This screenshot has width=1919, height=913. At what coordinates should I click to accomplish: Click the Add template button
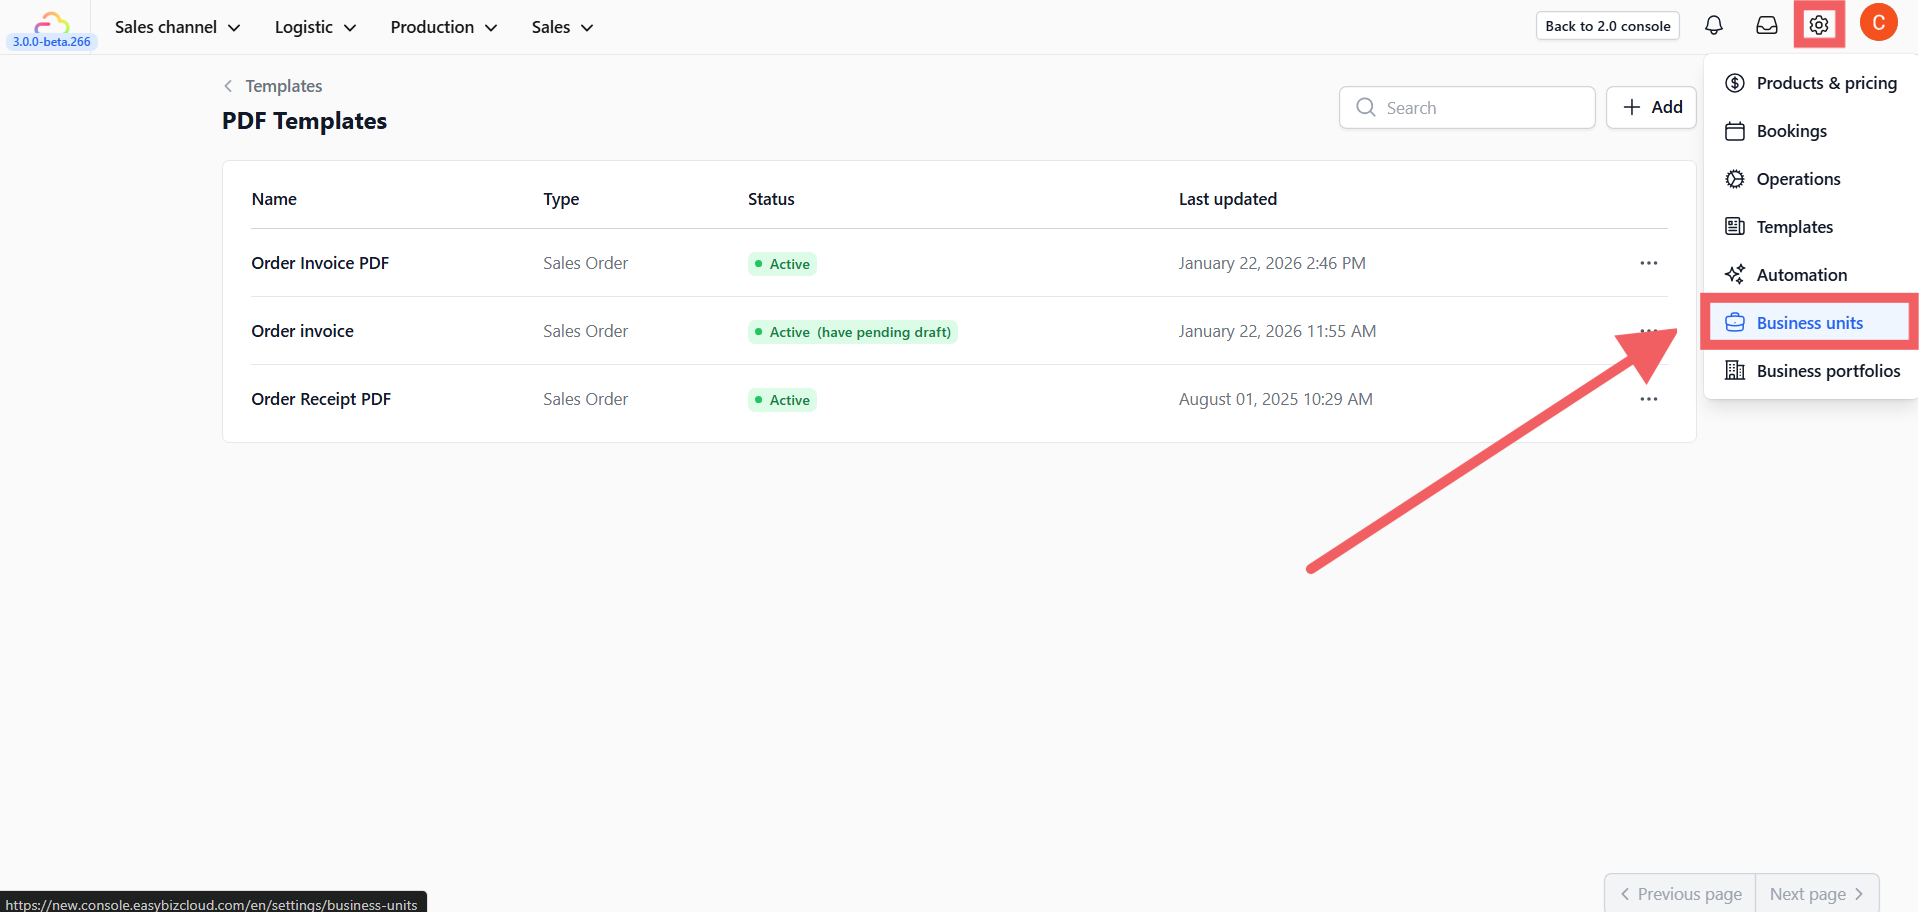click(1651, 107)
